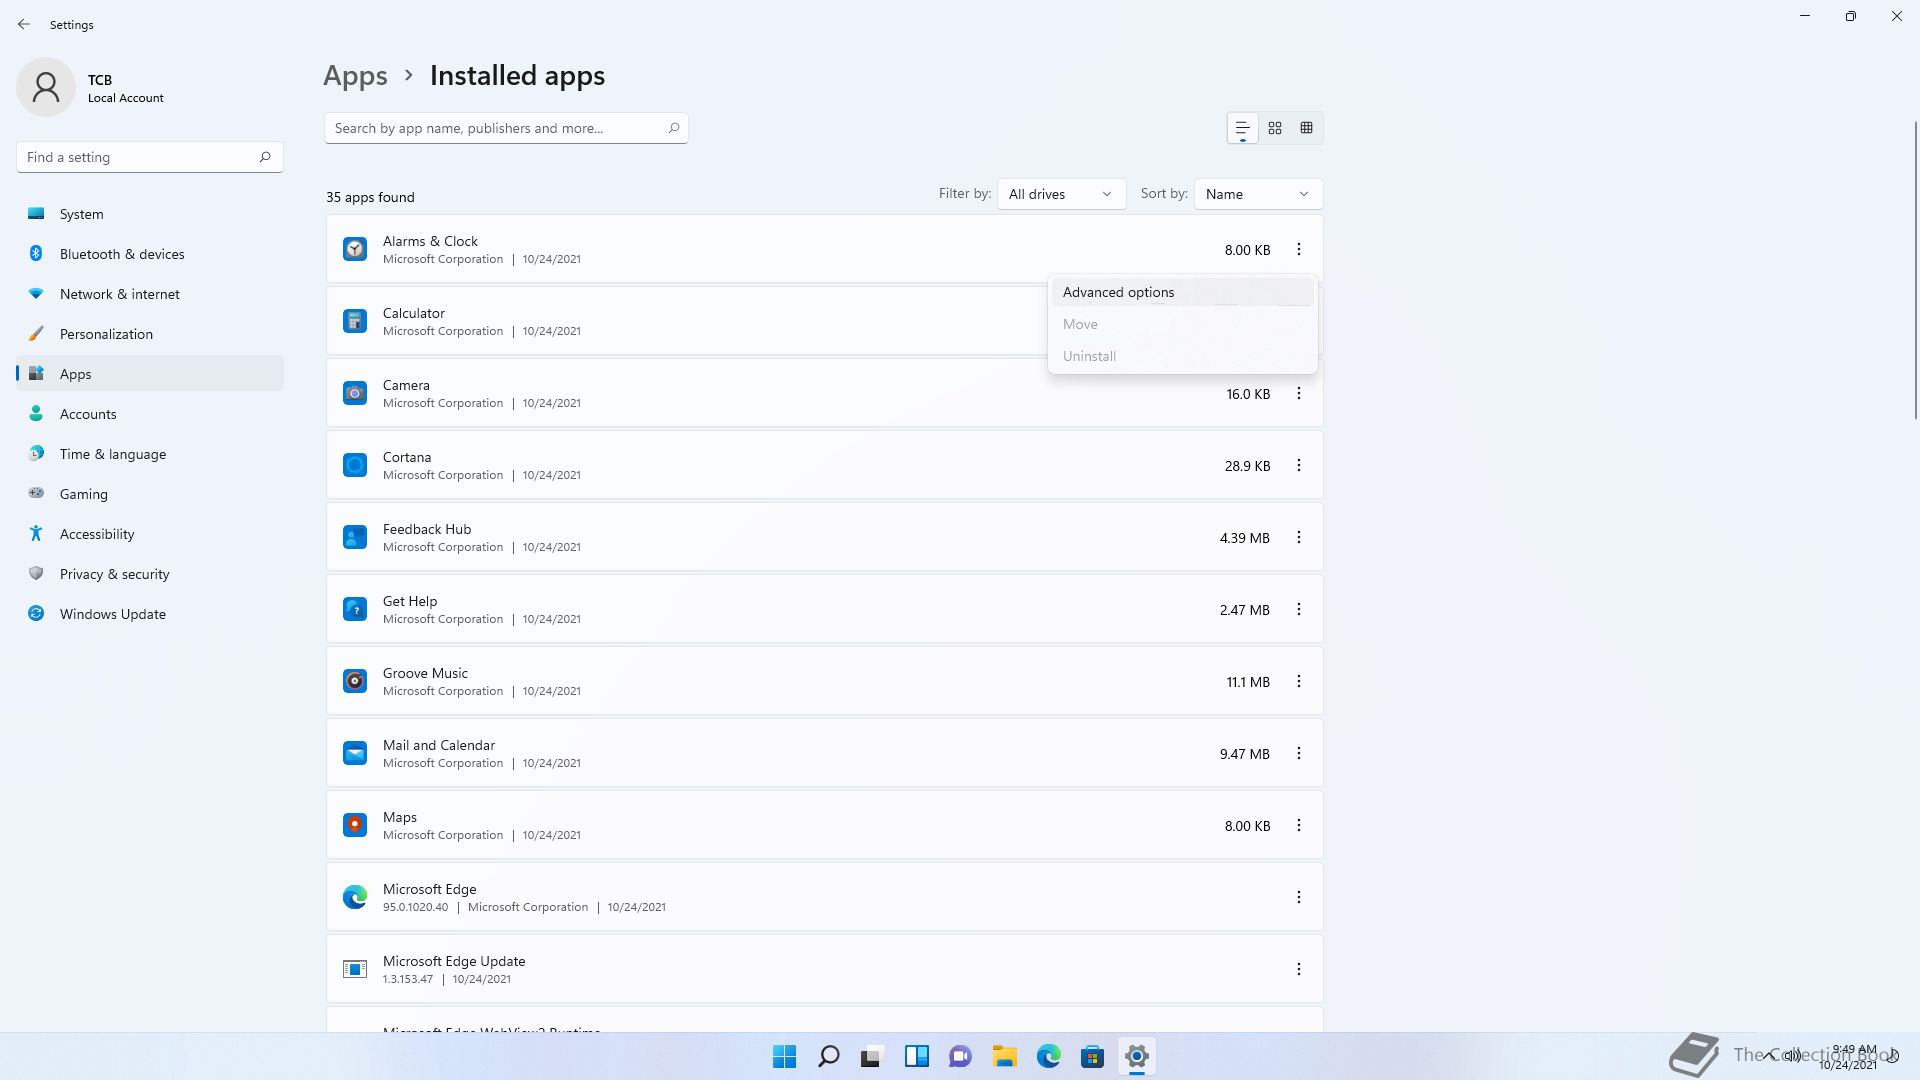Open Gaming settings

click(x=150, y=494)
